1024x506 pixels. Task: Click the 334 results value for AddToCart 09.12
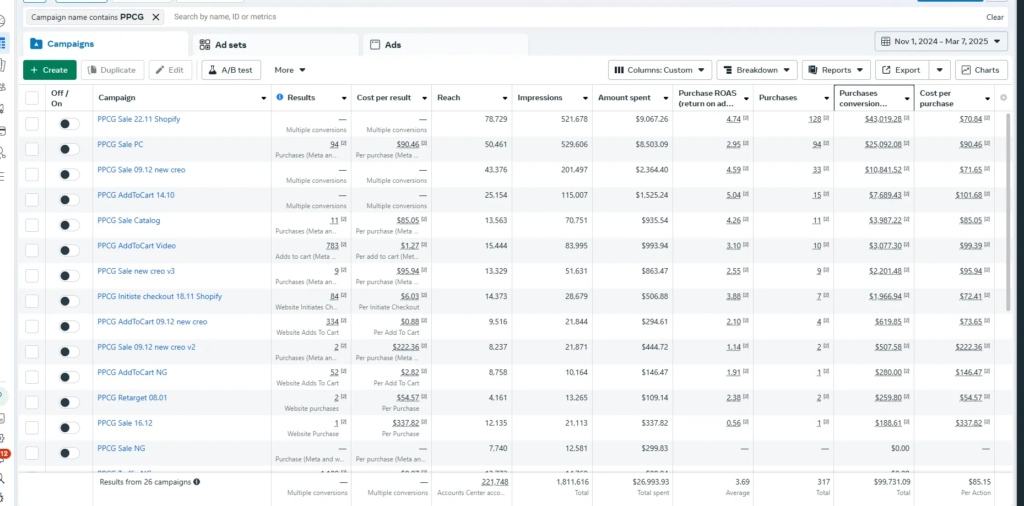(x=332, y=321)
